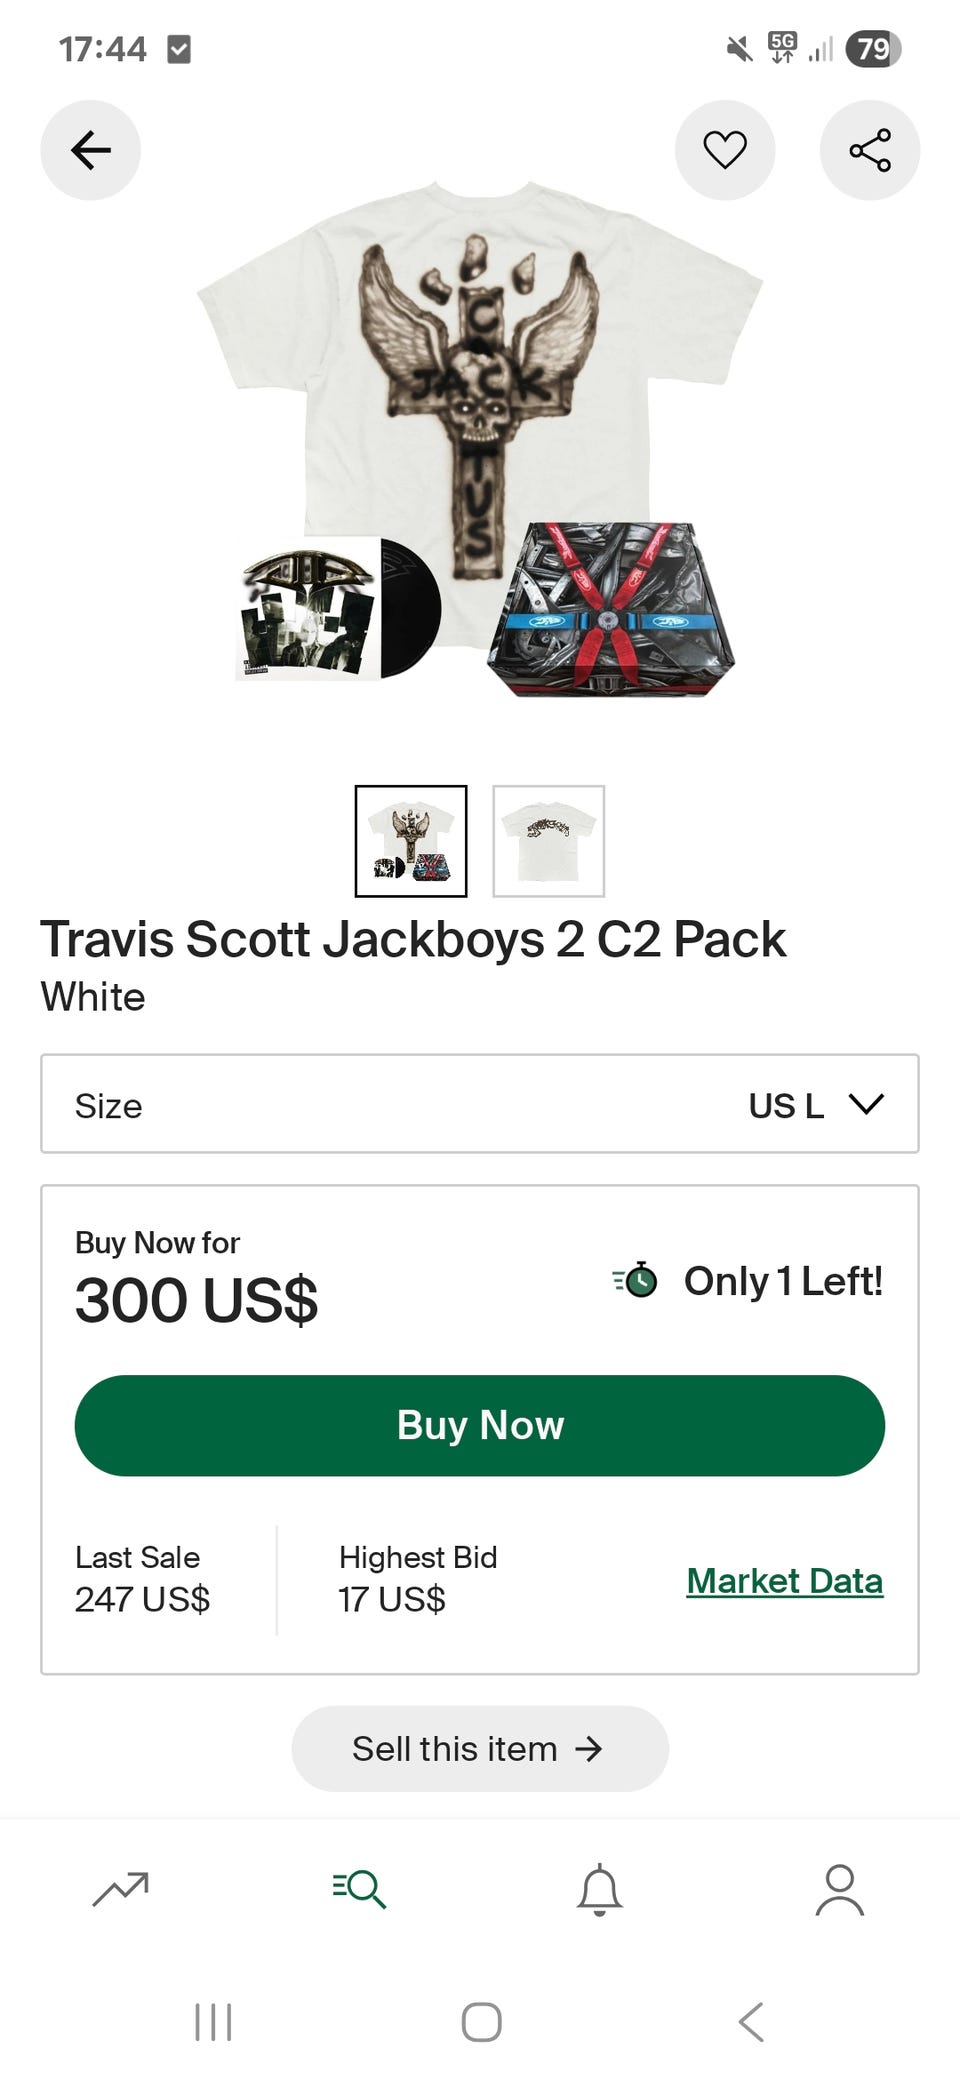Tap the back arrow button
This screenshot has height=2080, width=960.
[x=90, y=150]
